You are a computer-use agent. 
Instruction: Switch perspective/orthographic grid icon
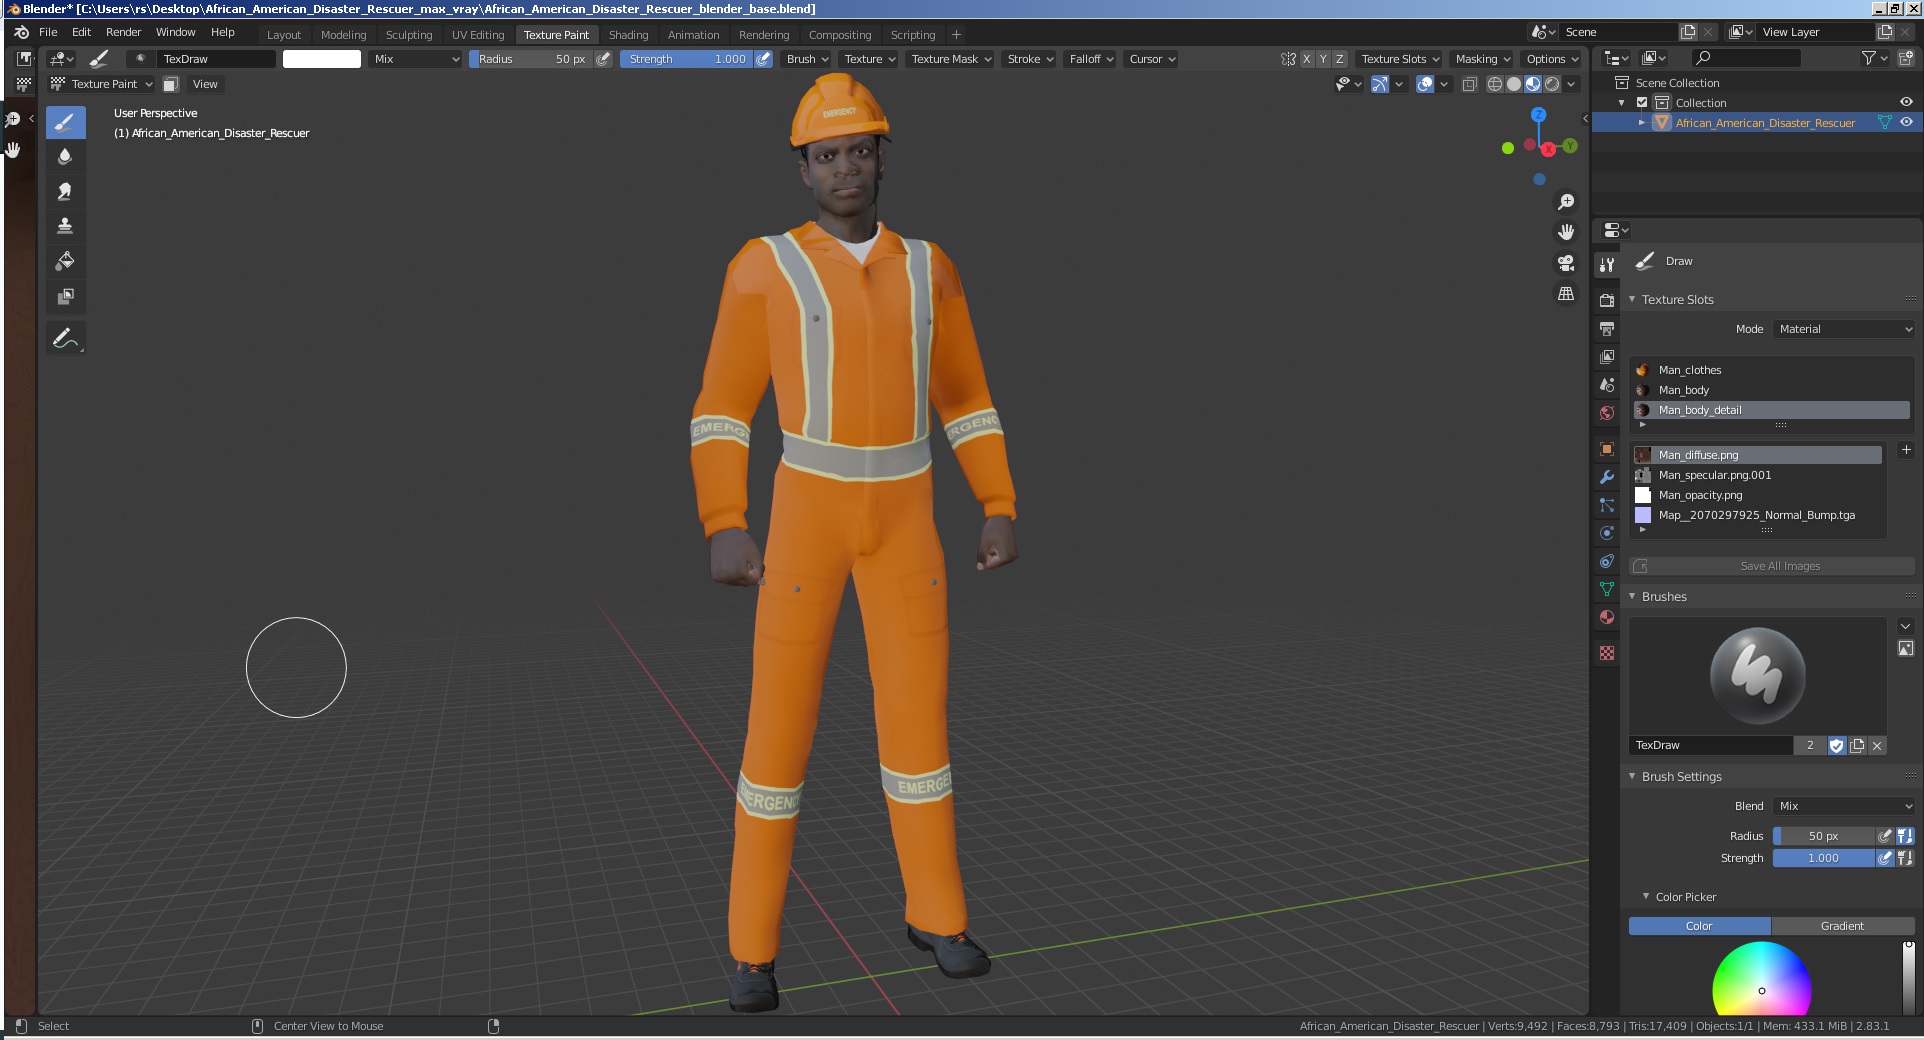pos(1566,294)
